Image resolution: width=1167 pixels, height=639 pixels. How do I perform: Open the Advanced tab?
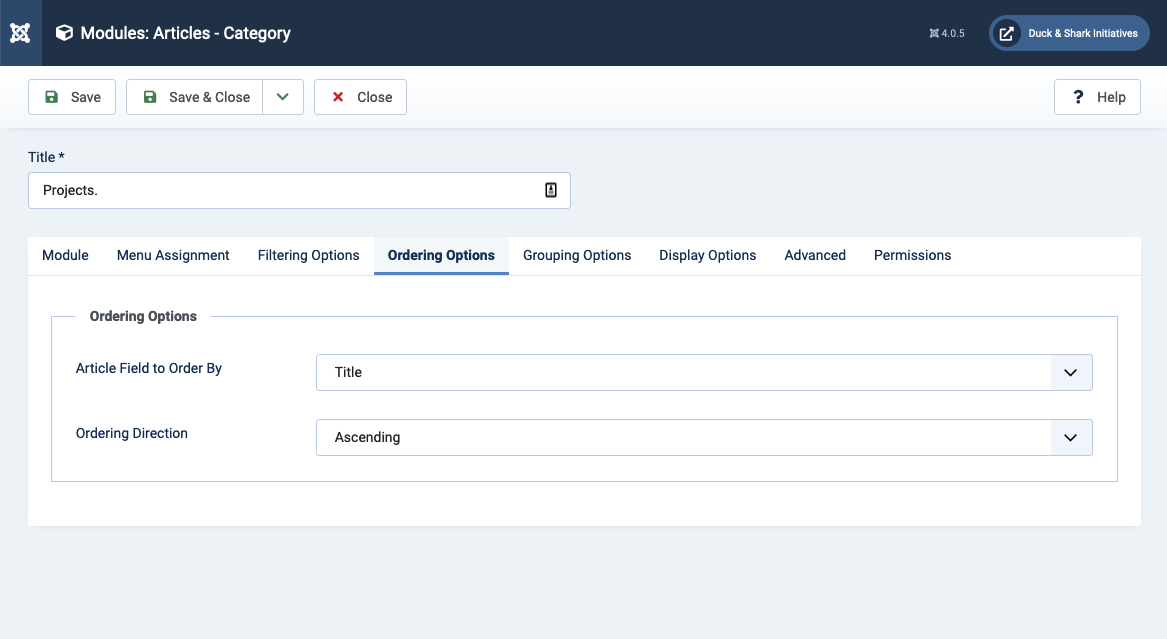coord(815,255)
